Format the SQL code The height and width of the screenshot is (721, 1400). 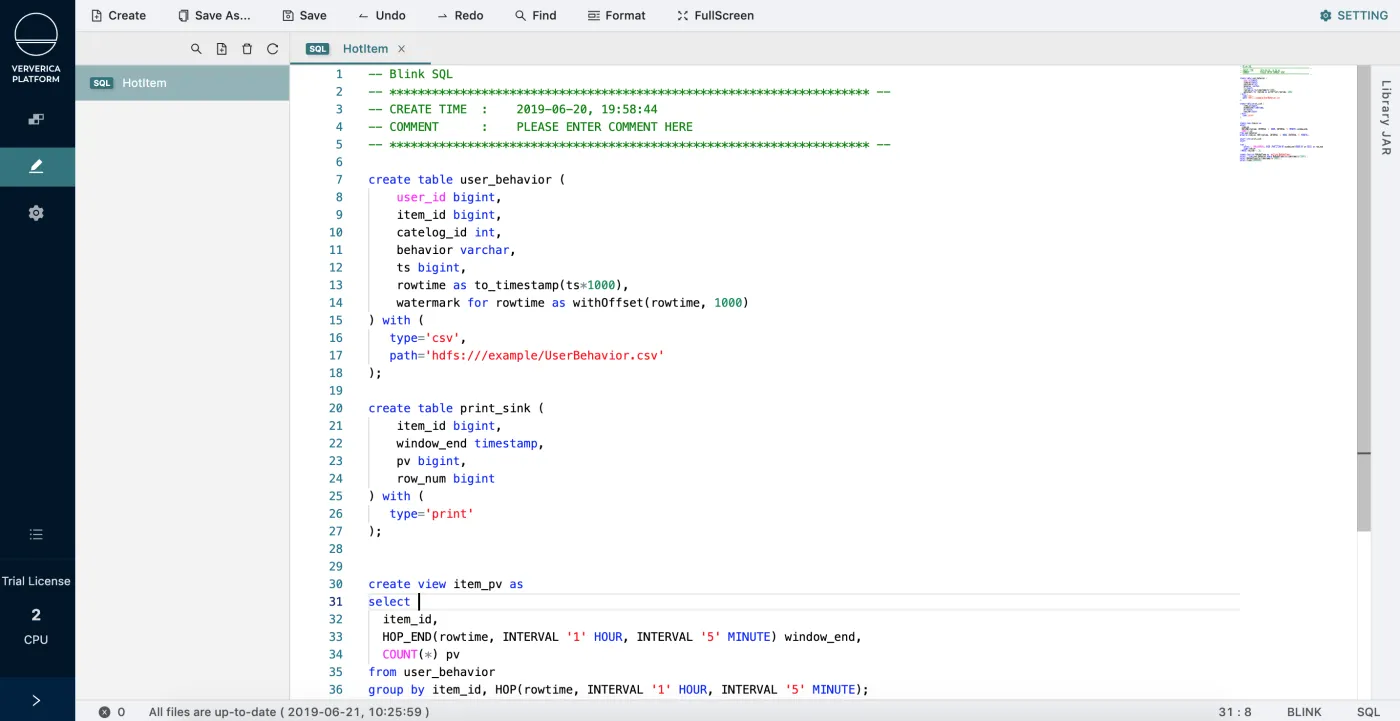click(617, 15)
